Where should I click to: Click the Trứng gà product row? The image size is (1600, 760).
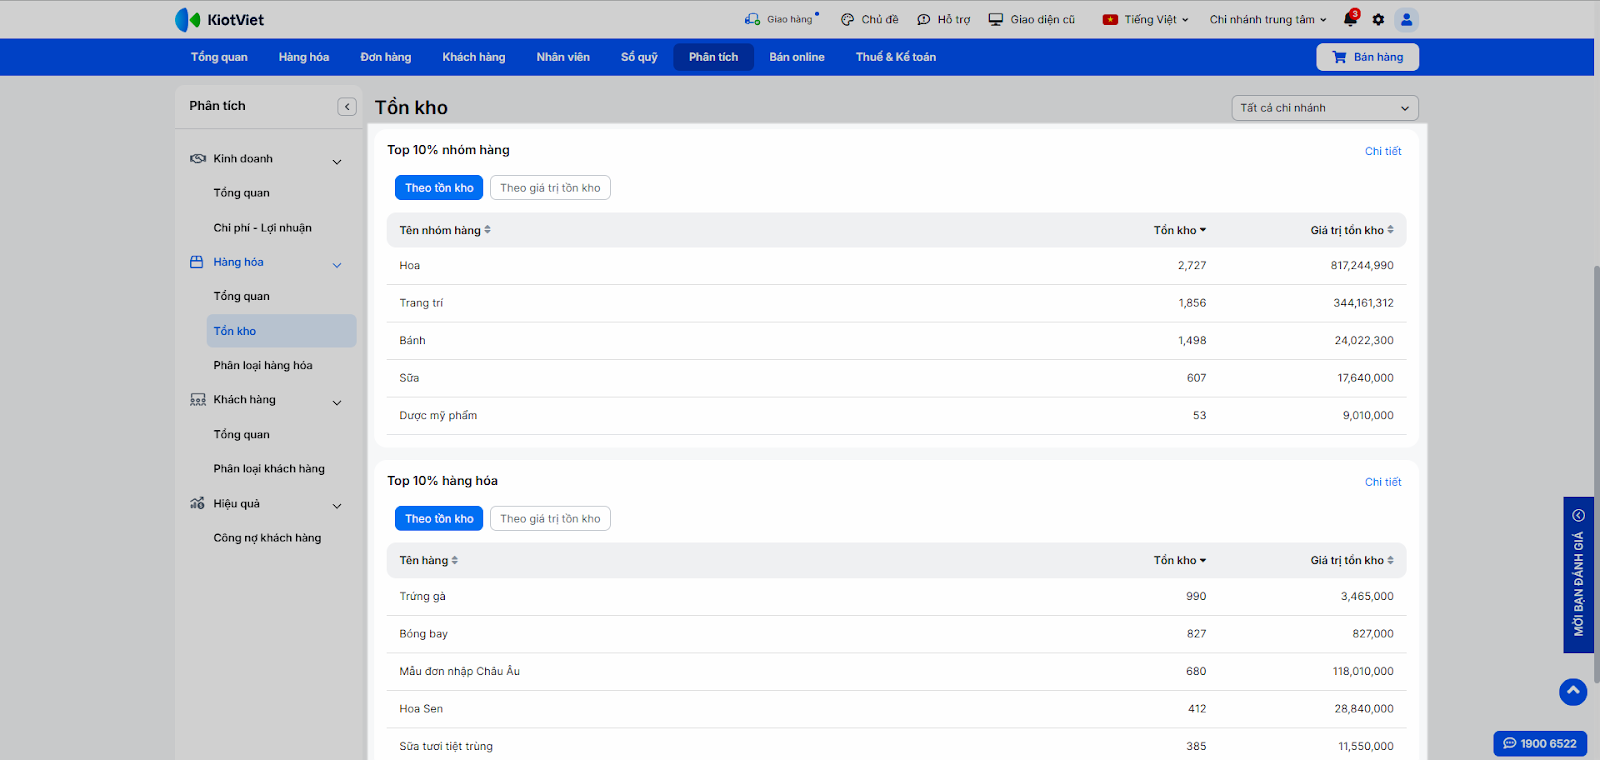[x=896, y=597]
